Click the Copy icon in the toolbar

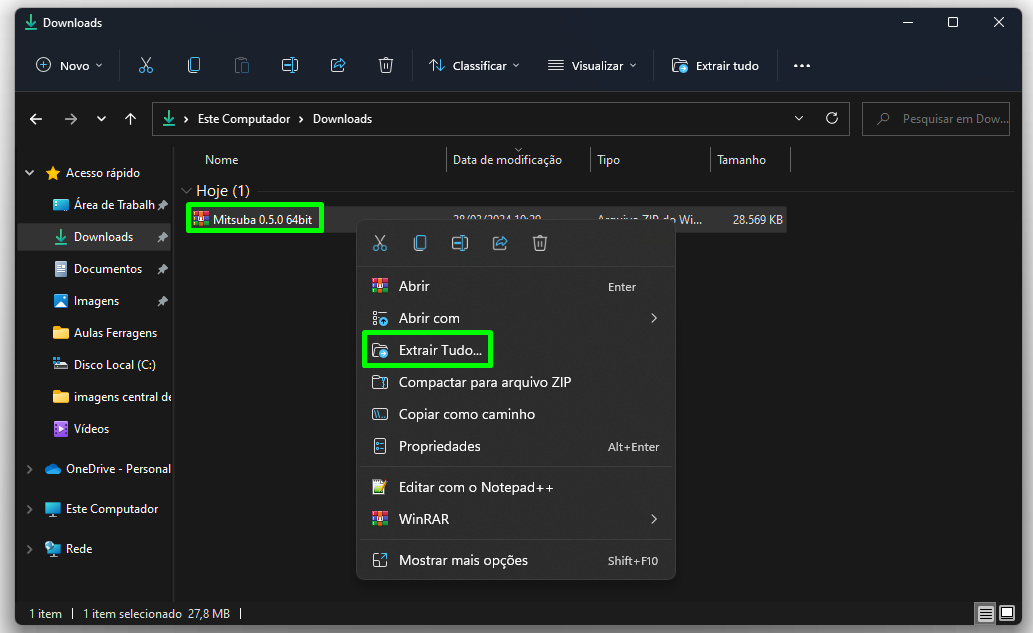pos(194,65)
